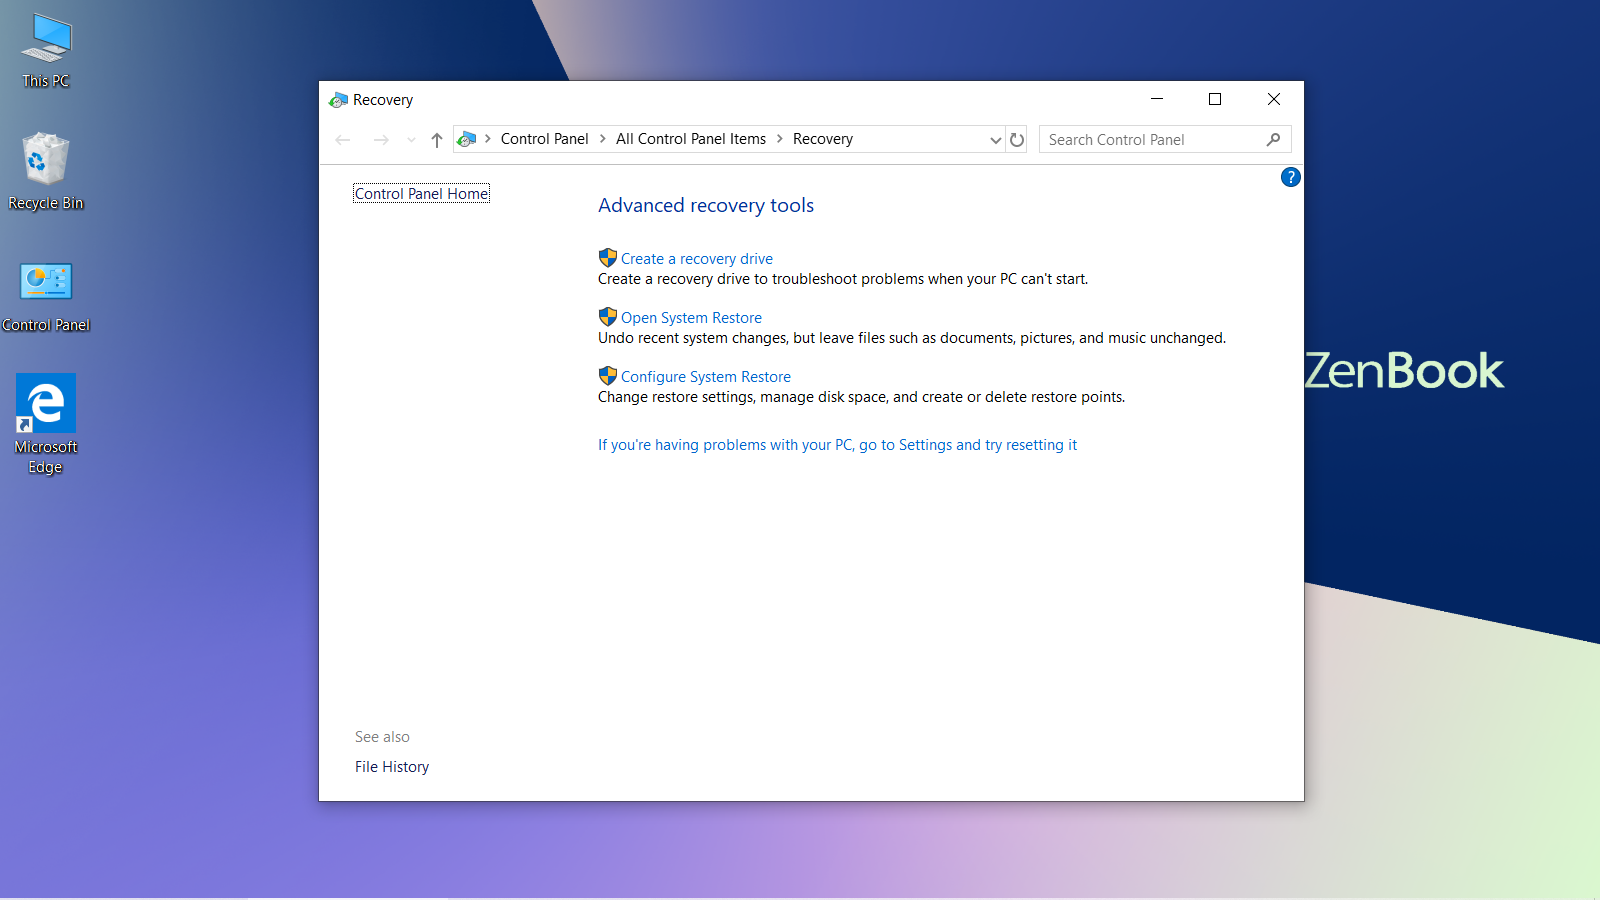Click the 'Change restore settings' description

point(861,397)
